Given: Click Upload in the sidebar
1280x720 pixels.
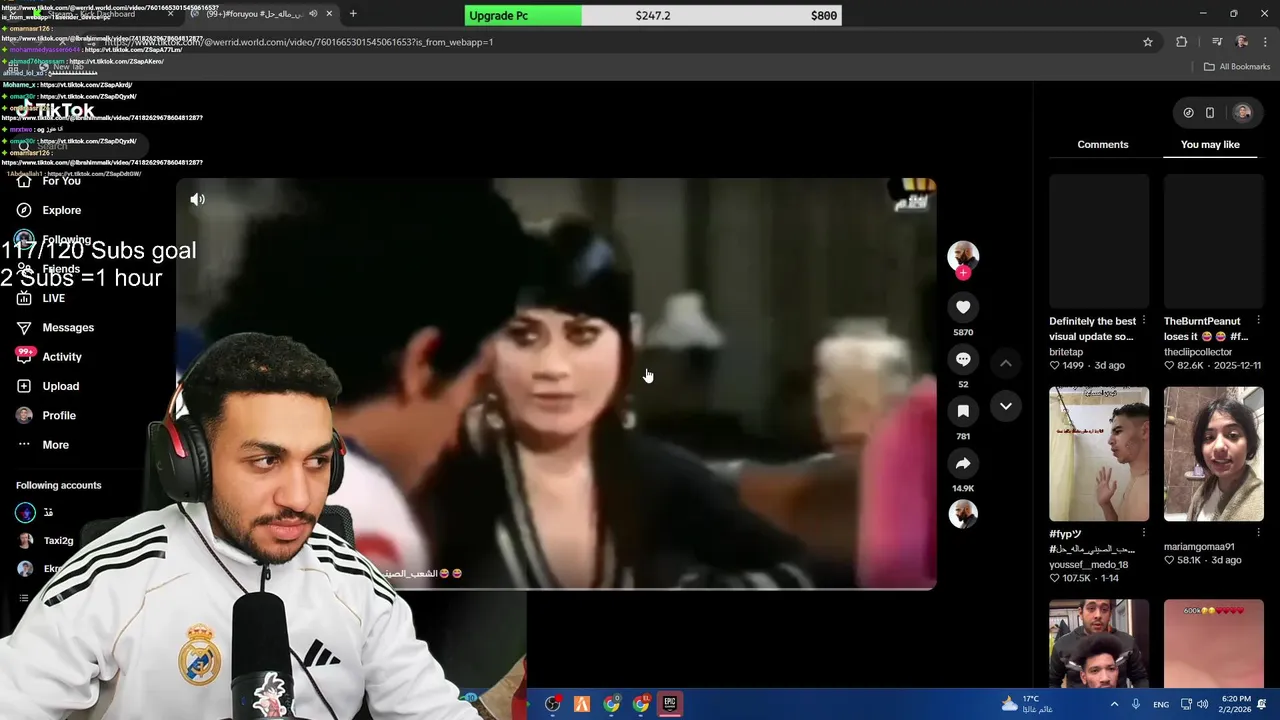Looking at the screenshot, I should [x=60, y=386].
